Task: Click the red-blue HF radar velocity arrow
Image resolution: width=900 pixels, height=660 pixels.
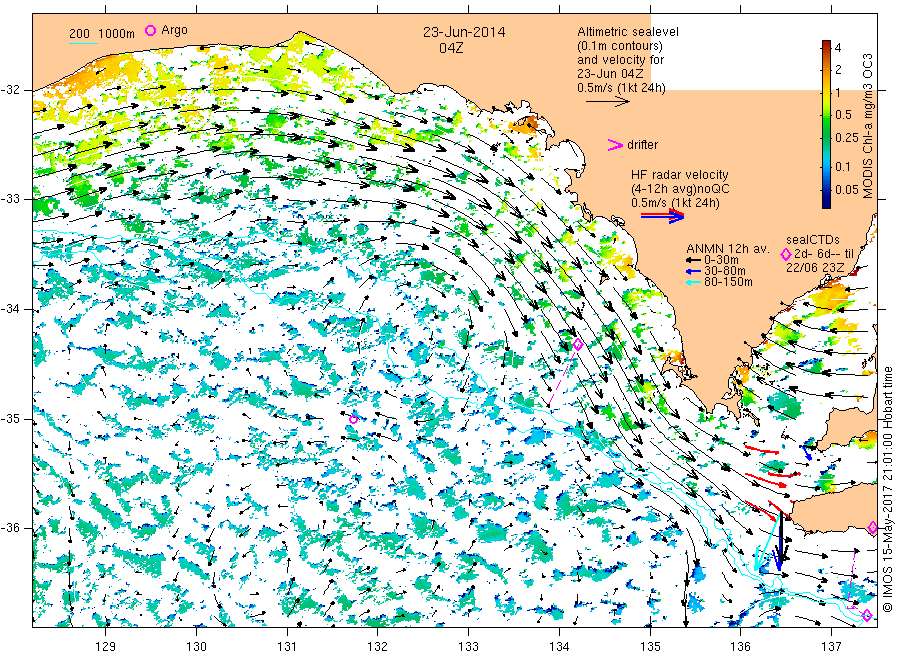Action: (x=663, y=216)
